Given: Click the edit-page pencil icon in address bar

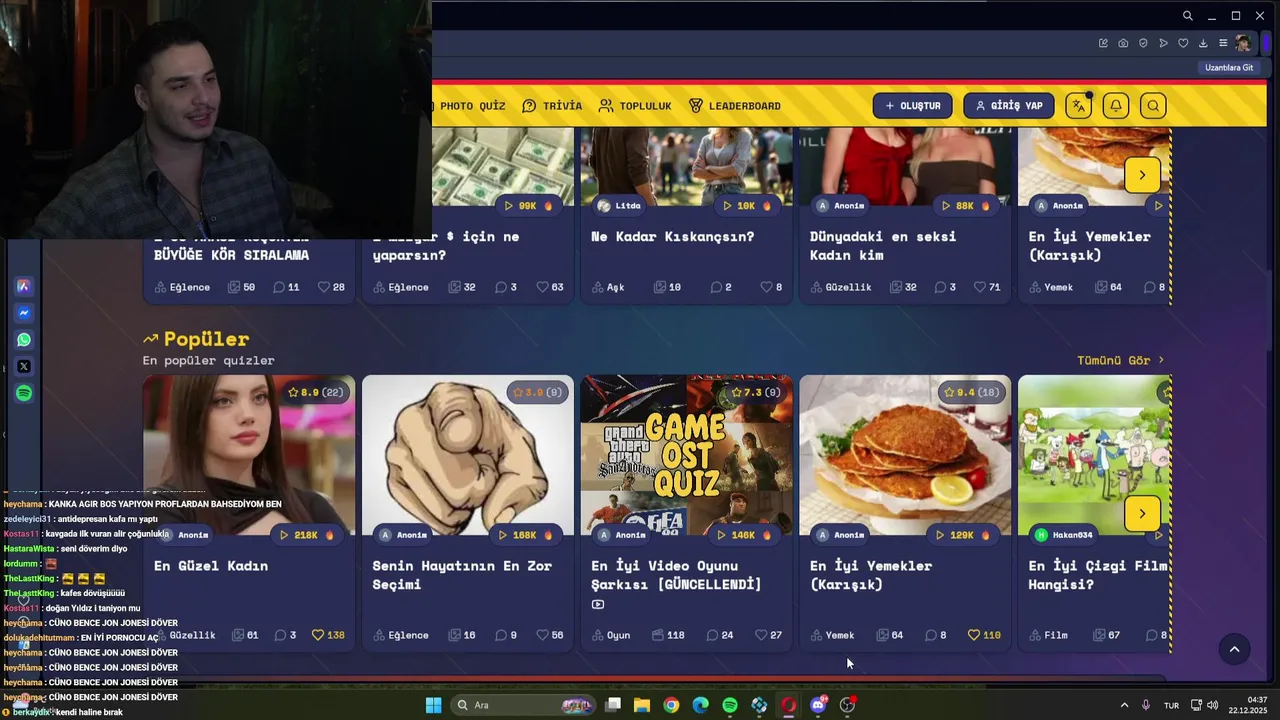Looking at the screenshot, I should click(1103, 43).
